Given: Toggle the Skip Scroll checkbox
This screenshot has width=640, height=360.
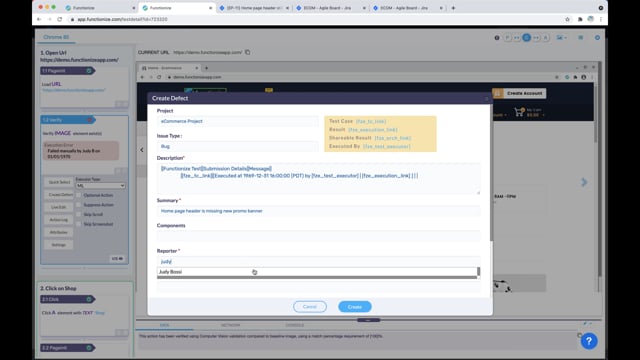Looking at the screenshot, I should click(79, 214).
